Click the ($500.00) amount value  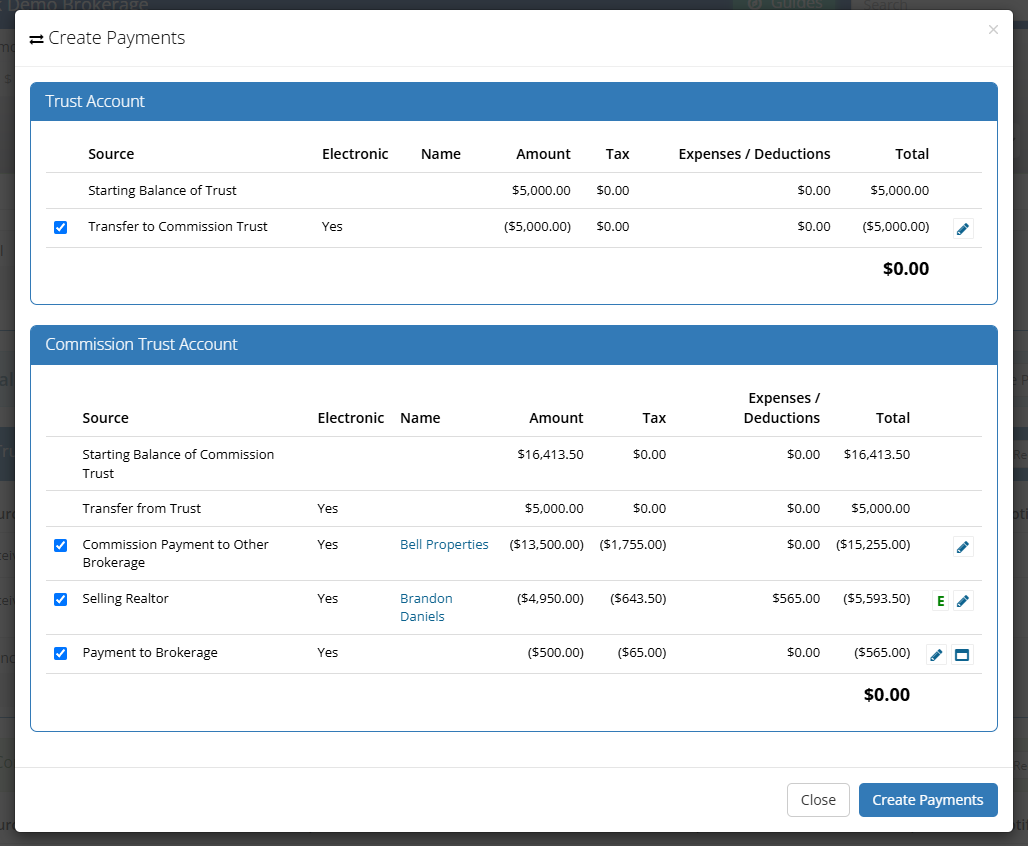tap(555, 653)
